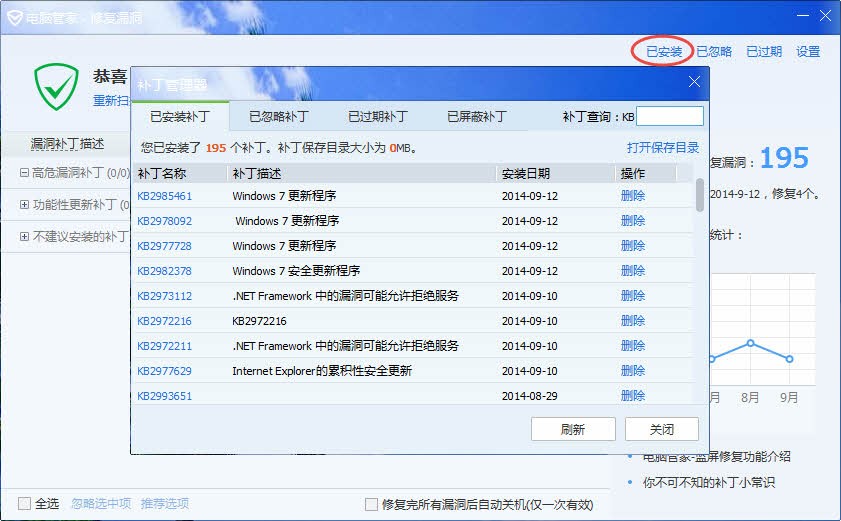Sort by 补丁描述 column header
Viewport: 841px width, 521px height.
[x=362, y=173]
